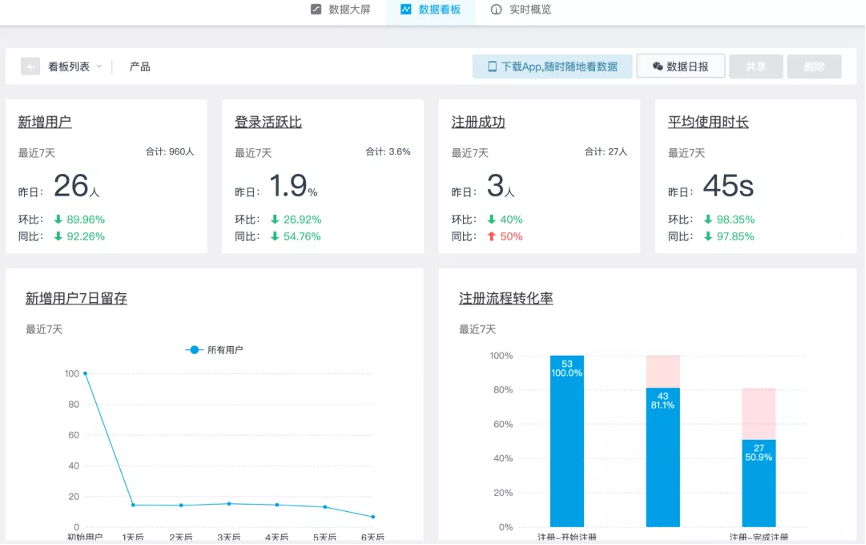Open the 登录活跃比 card title link
This screenshot has height=545, width=866.
tap(268, 122)
